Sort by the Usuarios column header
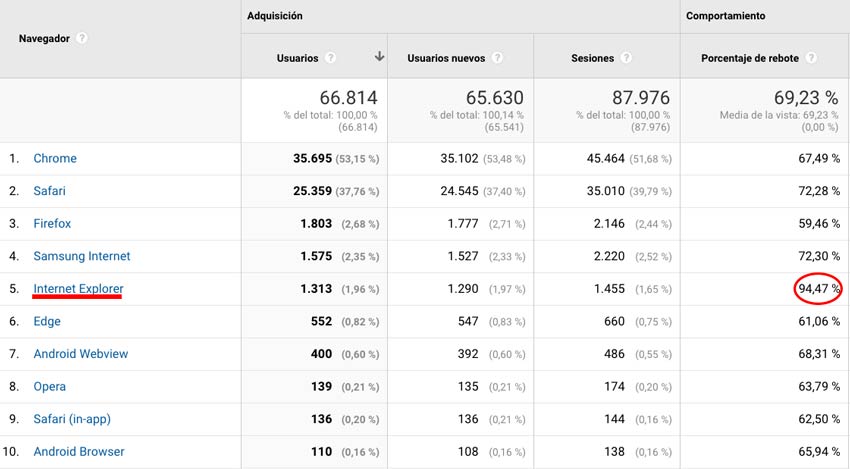The image size is (850, 469). pyautogui.click(x=298, y=58)
